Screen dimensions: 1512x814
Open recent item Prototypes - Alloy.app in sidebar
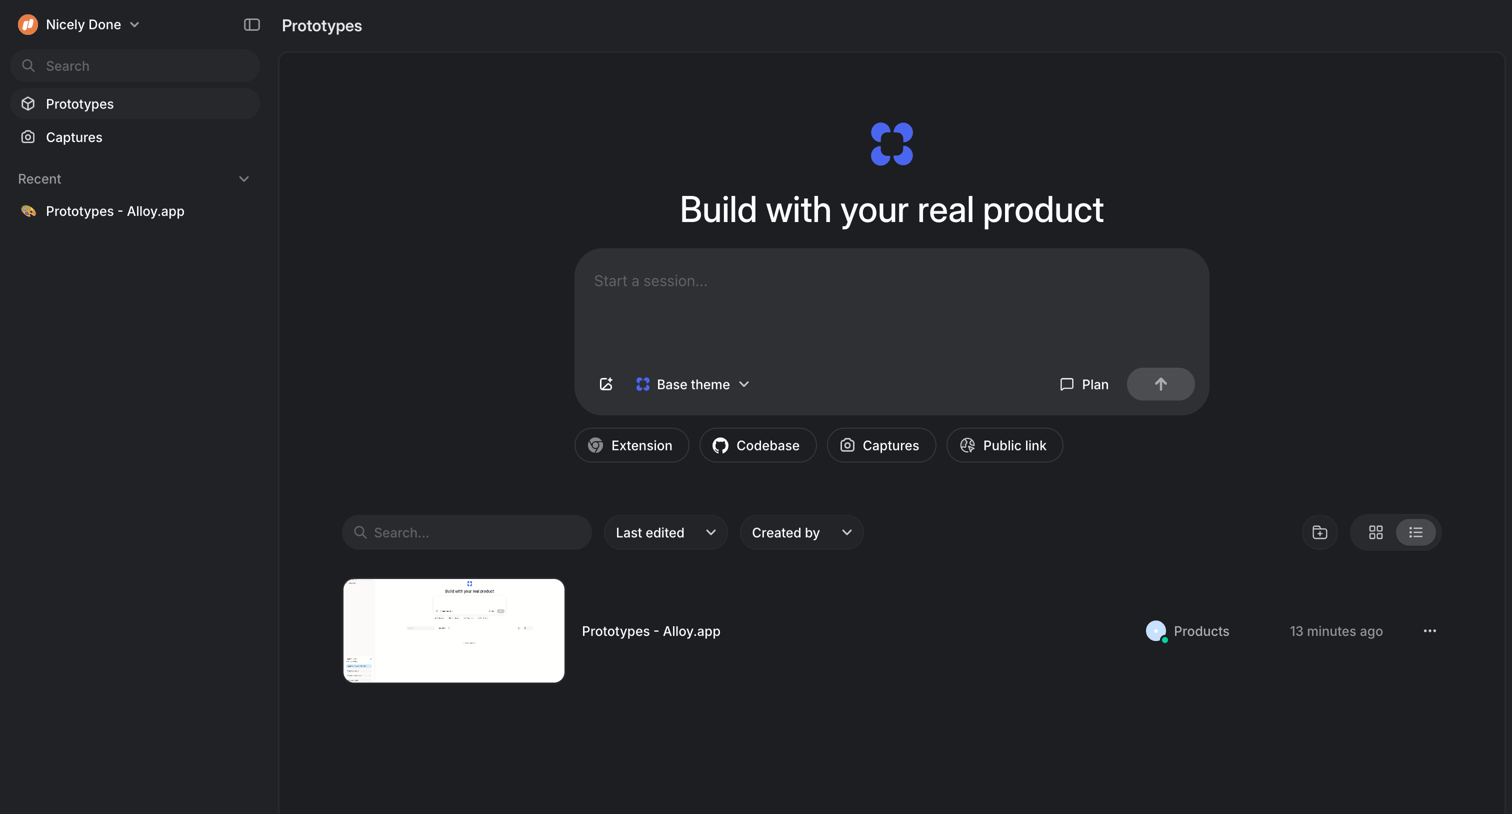tap(135, 211)
